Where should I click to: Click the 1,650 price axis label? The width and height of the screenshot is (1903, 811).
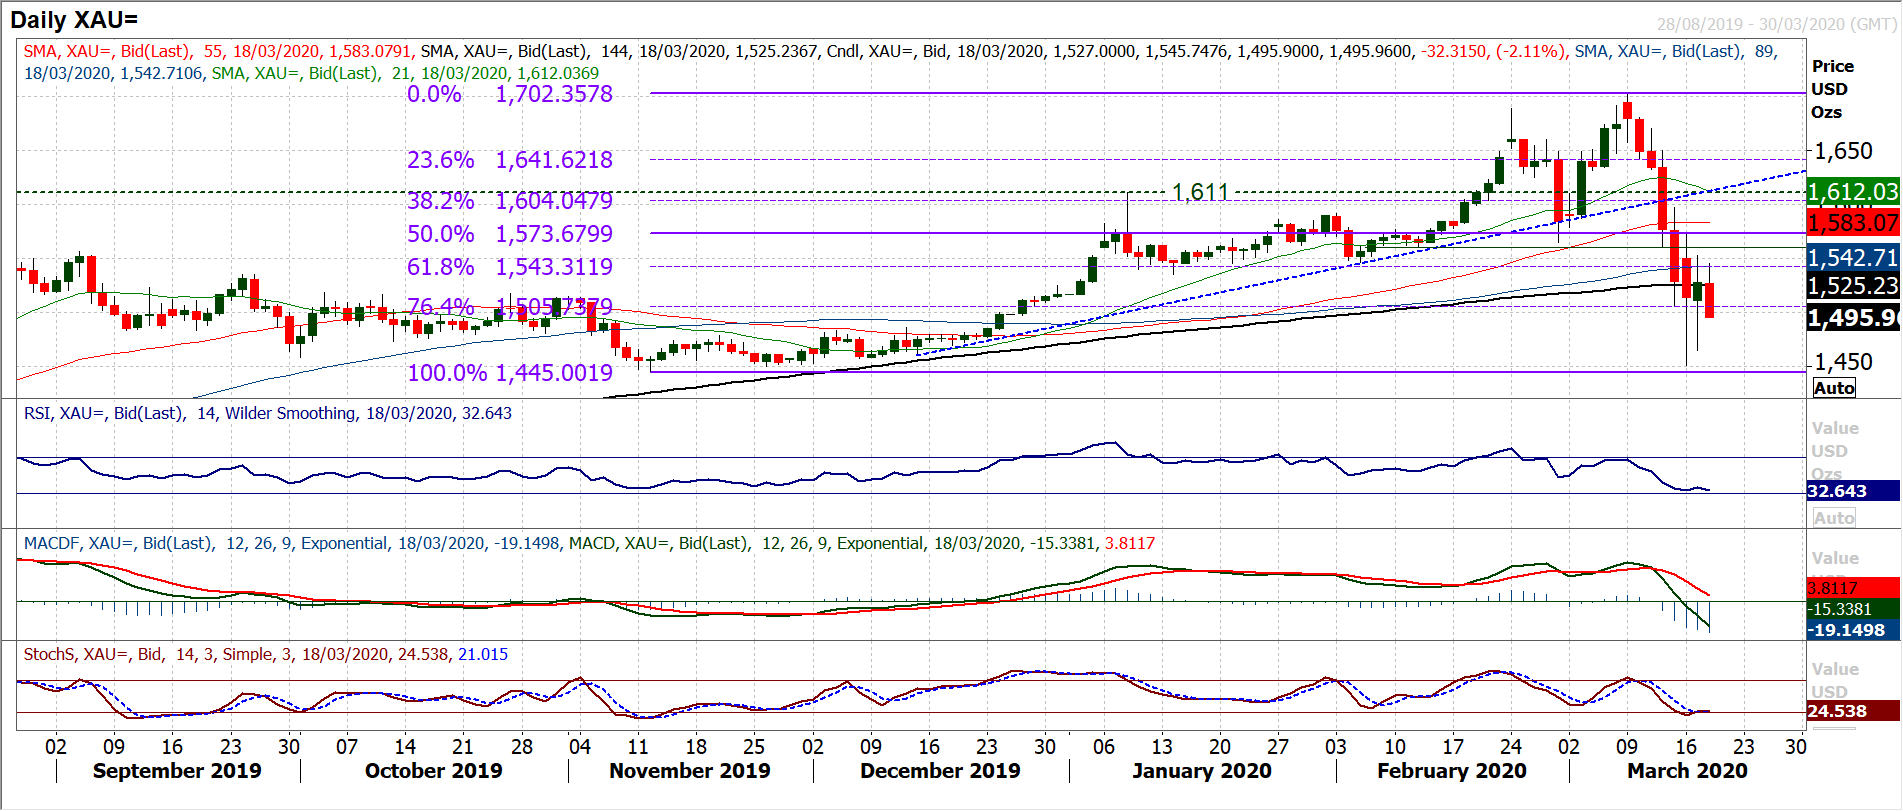point(1843,151)
